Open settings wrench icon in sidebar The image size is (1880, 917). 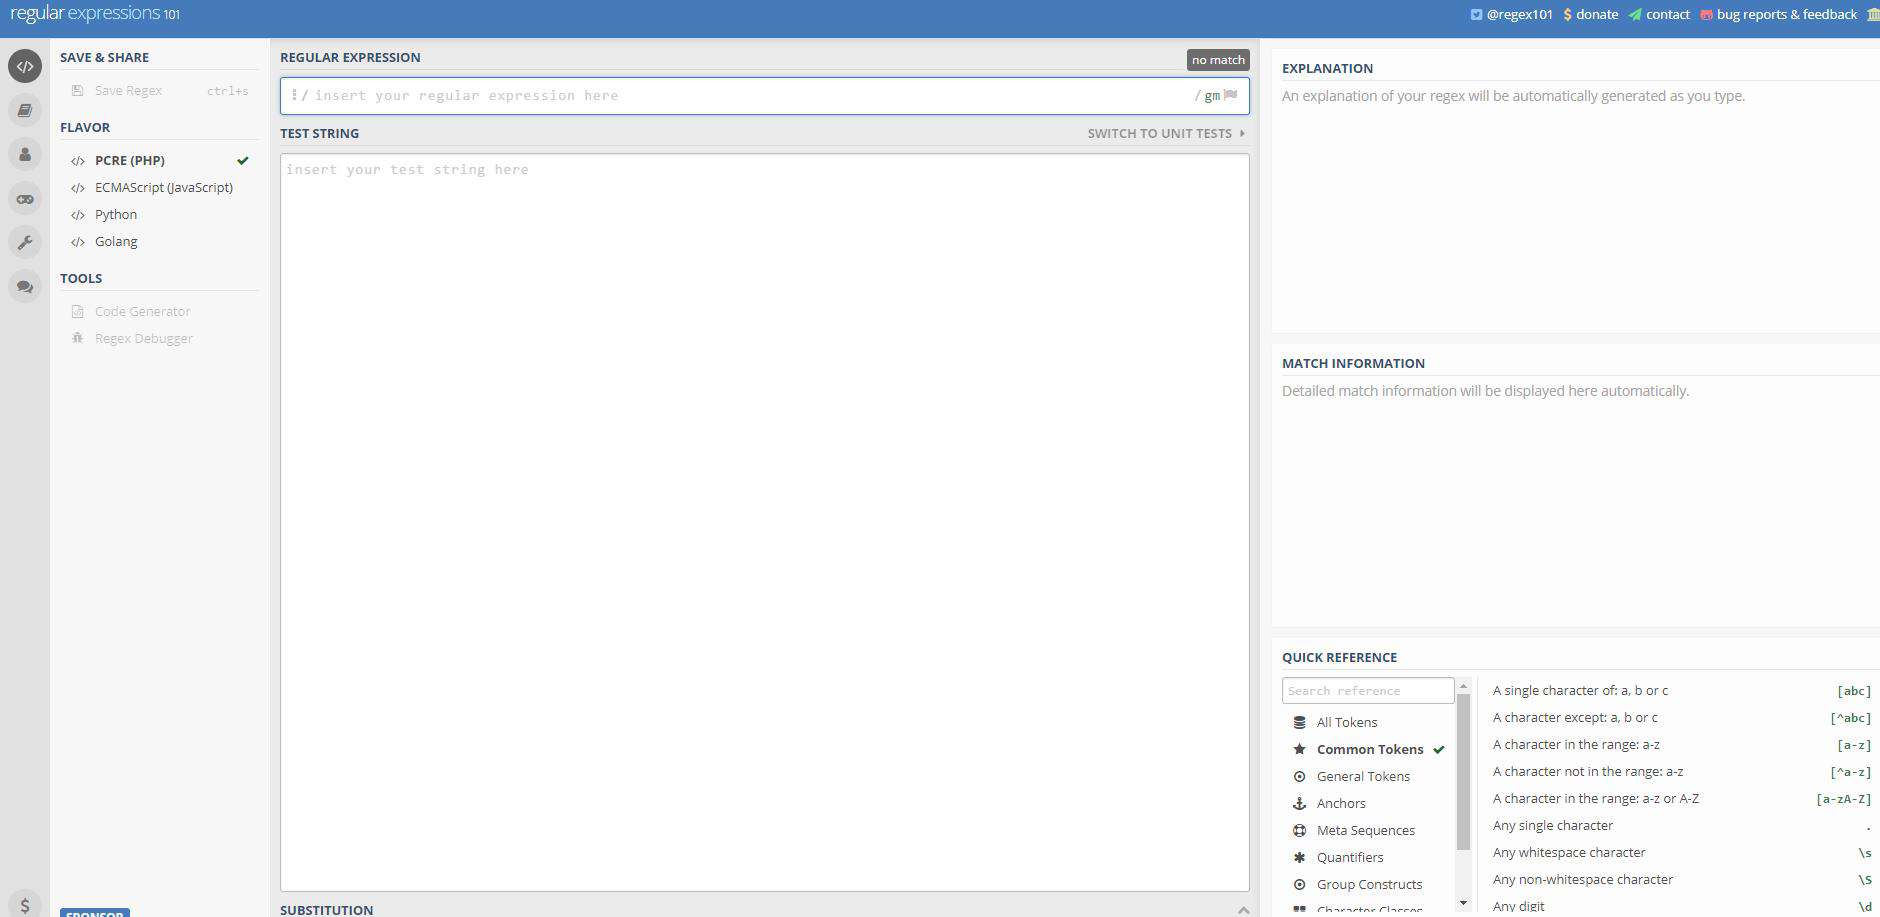click(x=25, y=242)
